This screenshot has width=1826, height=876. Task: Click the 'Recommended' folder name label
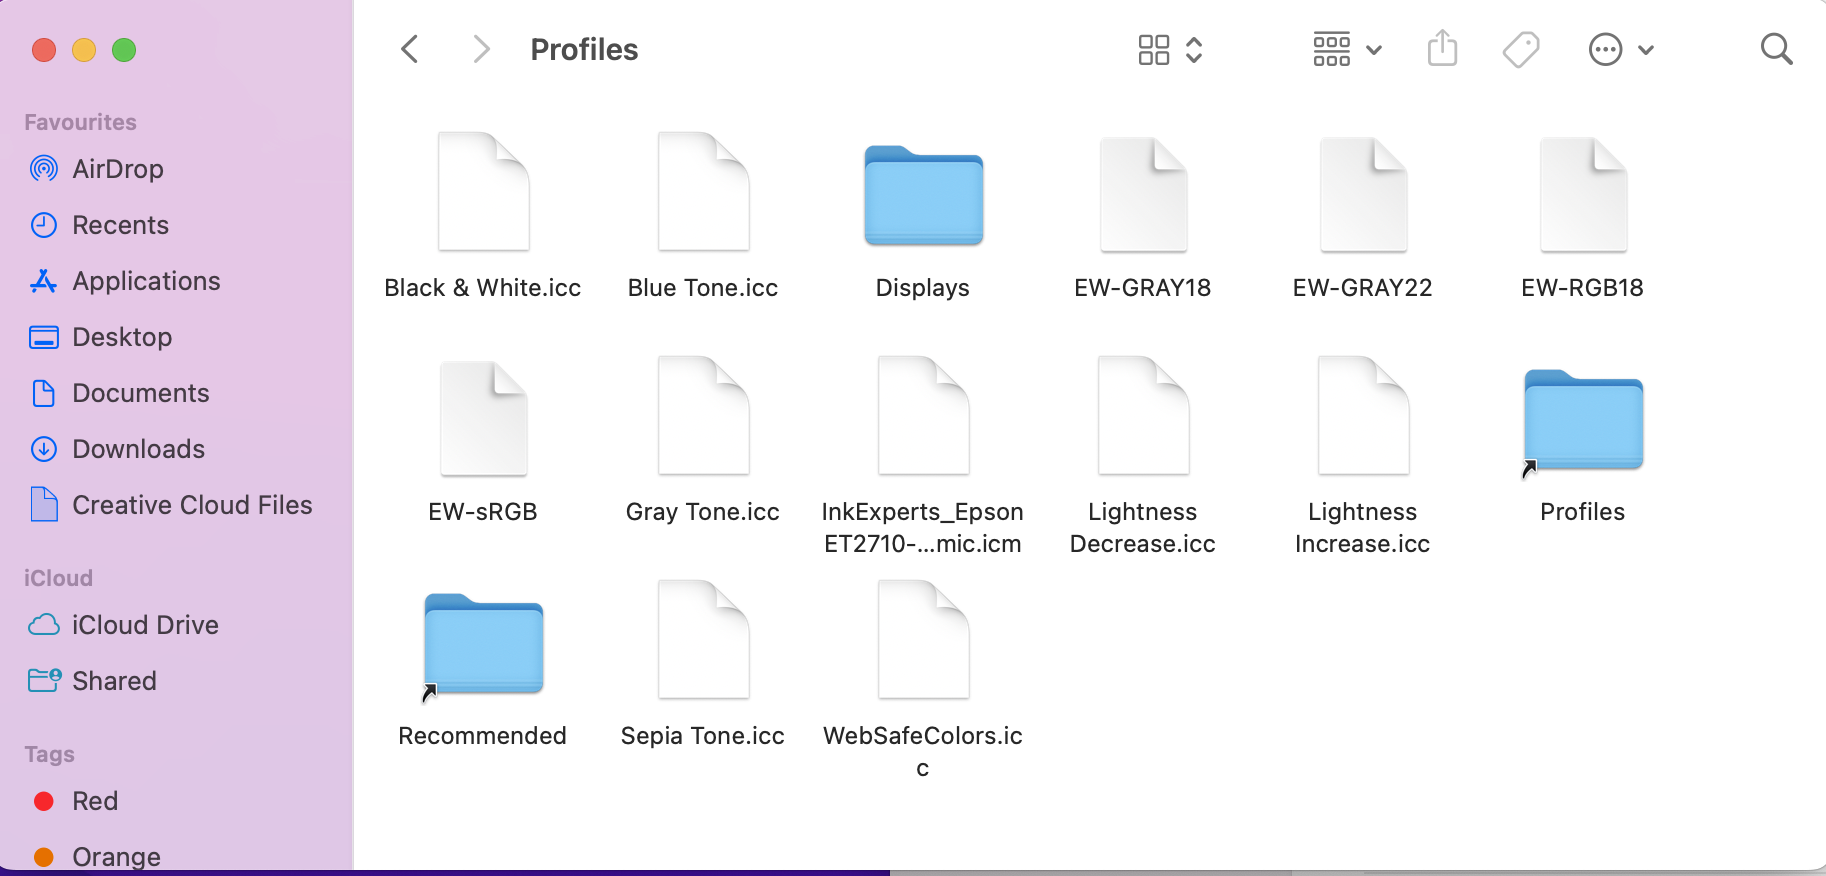click(483, 736)
